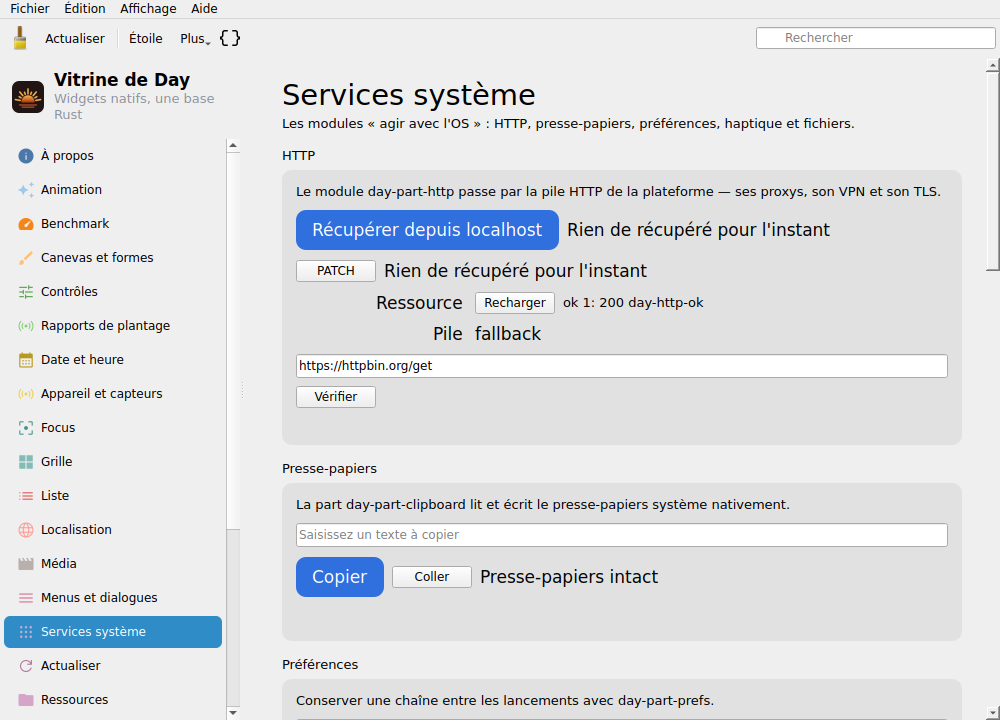Click the PATCH button
The image size is (1000, 720).
335,270
